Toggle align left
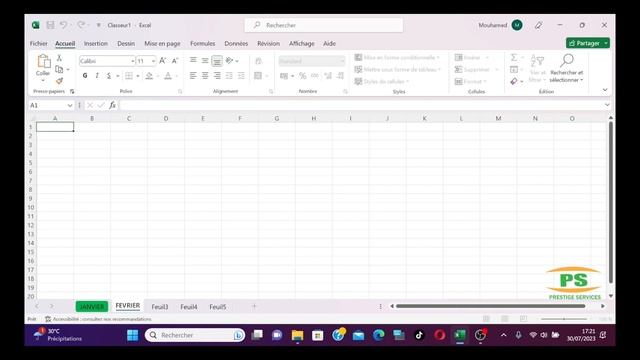This screenshot has height=360, width=640. click(193, 76)
